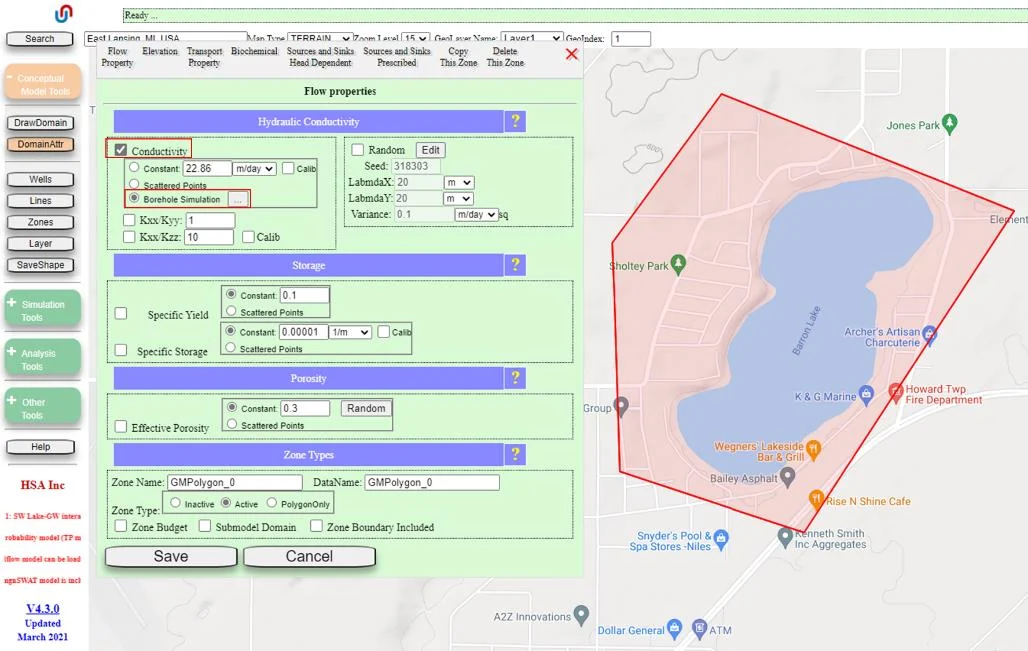Open Sources and Sinks Prescribed tab

click(x=397, y=57)
